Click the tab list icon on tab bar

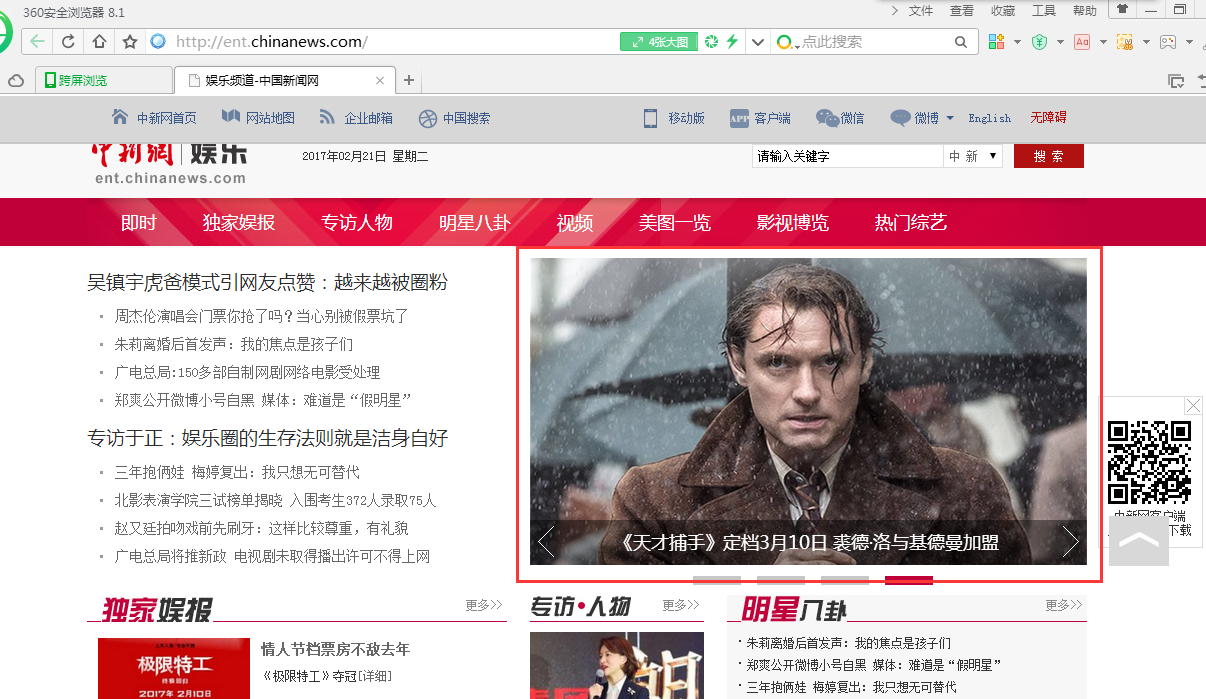1176,81
